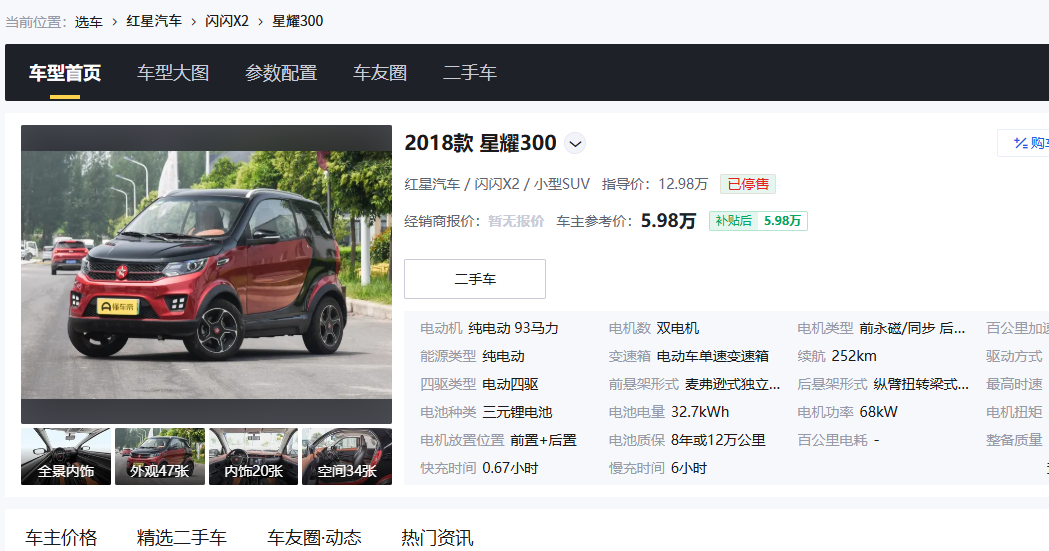Click the 红星汽车 link in the subtitle
Screen dimensions: 1049x551
(x=432, y=184)
